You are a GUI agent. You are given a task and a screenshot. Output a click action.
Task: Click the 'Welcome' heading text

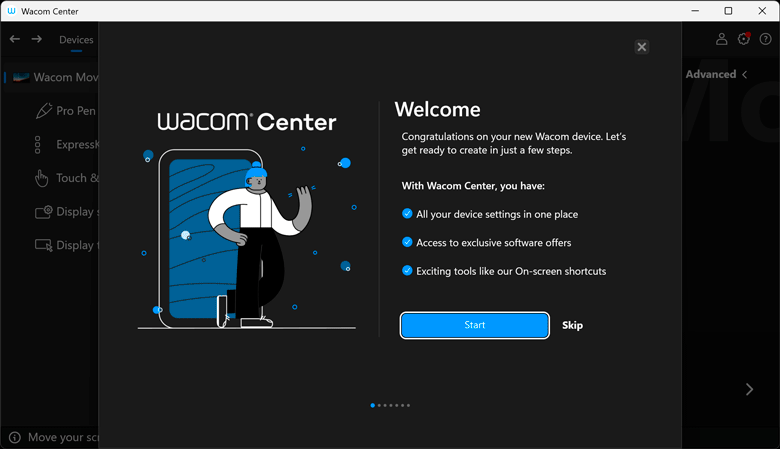coord(437,109)
